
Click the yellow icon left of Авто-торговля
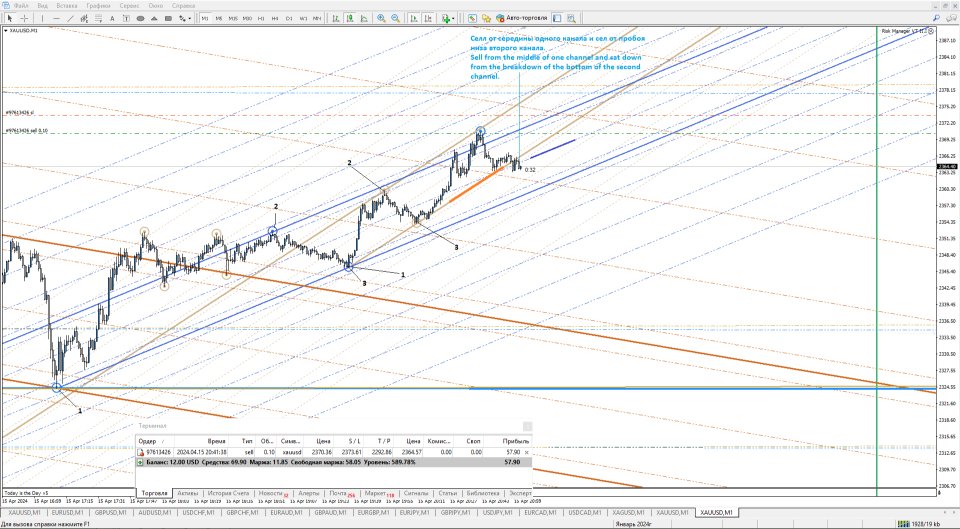click(486, 18)
